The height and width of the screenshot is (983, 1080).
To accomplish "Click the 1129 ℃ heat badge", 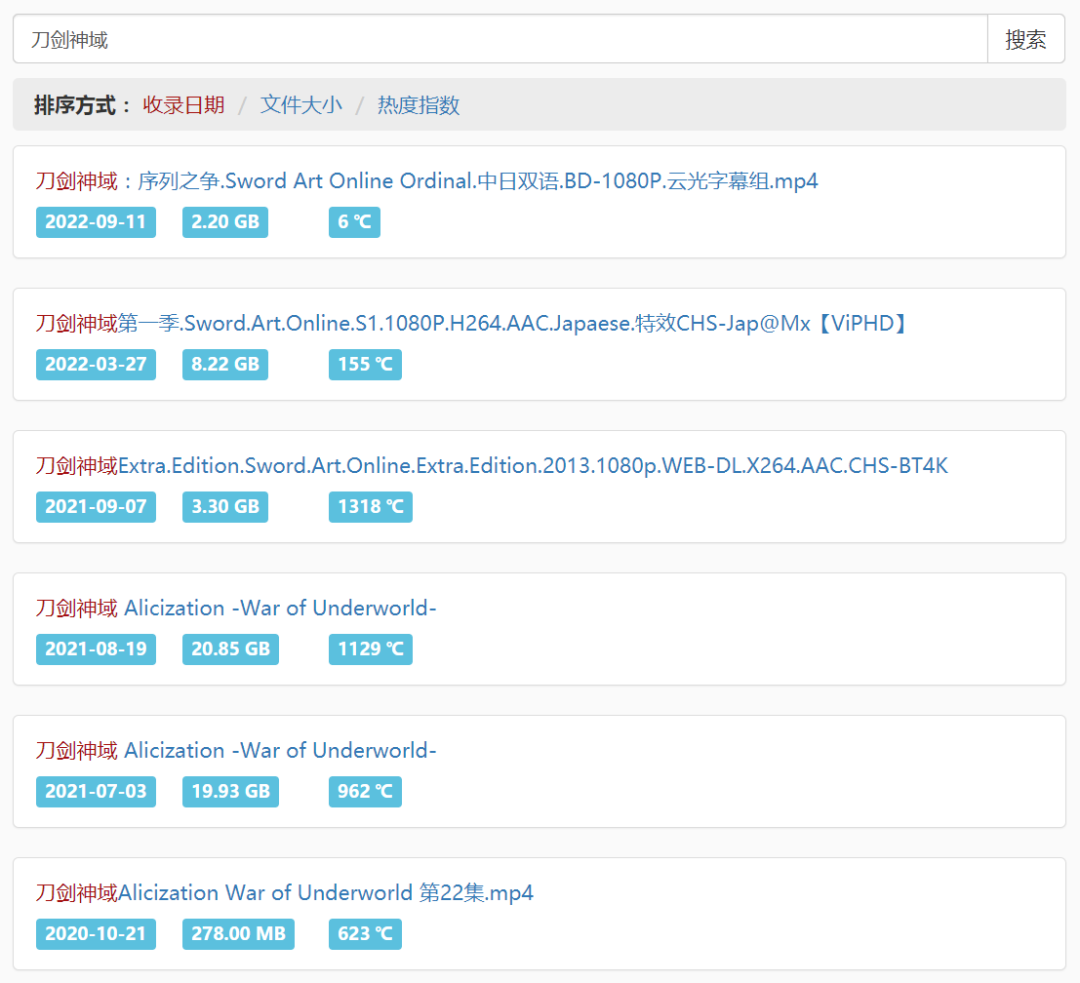I will point(371,649).
